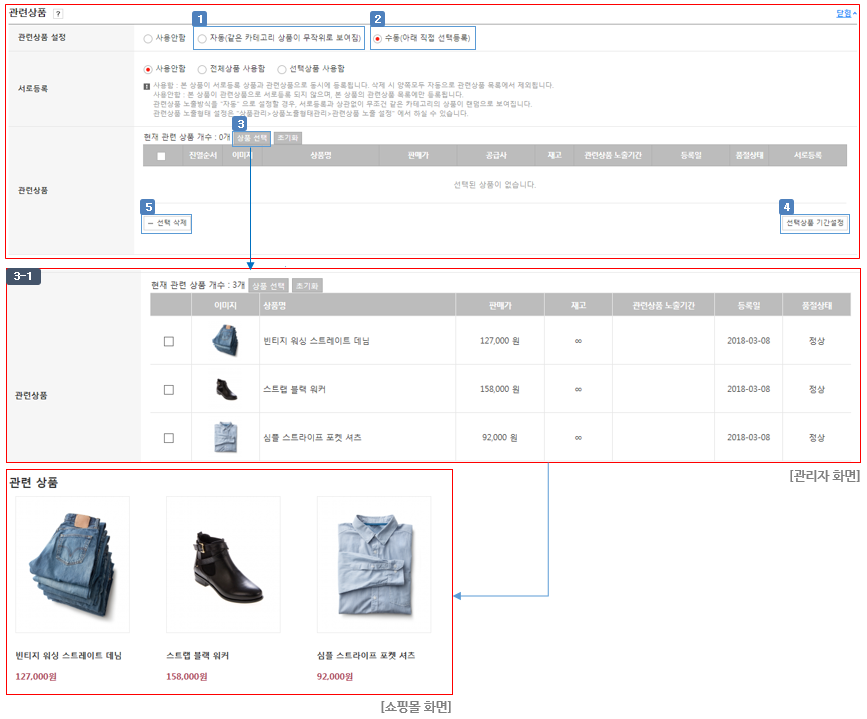
Task: Check the box for 빈티지 워싱 스트레이트 데님
Action: (169, 341)
